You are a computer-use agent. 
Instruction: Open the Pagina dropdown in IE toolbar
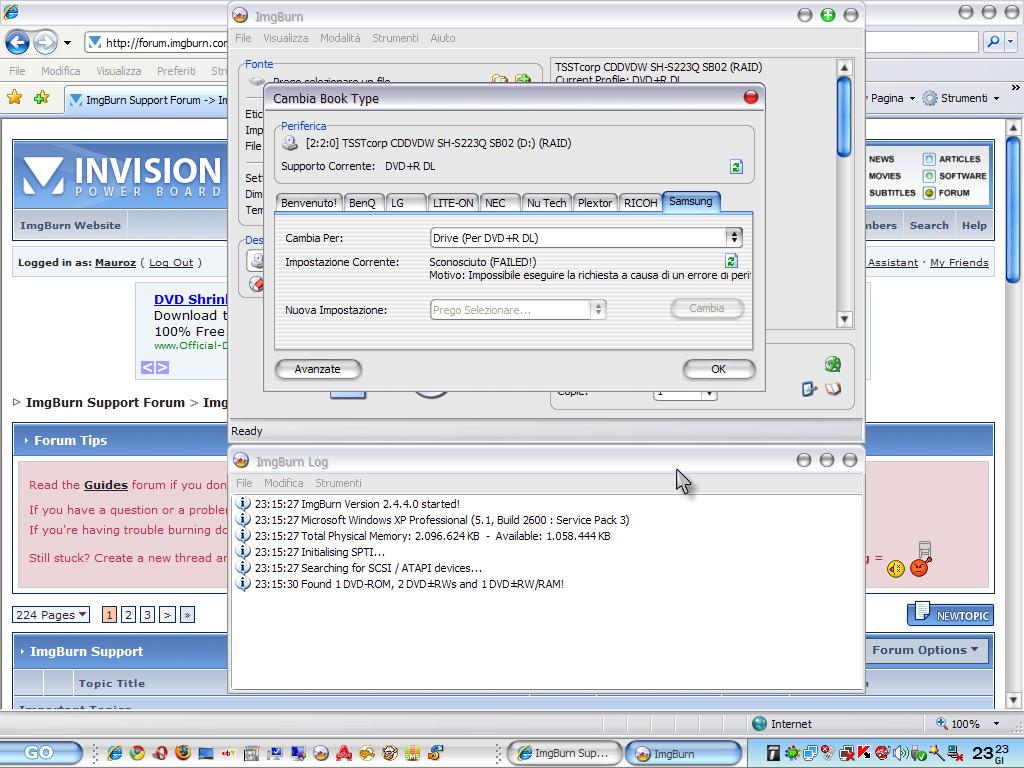click(892, 98)
